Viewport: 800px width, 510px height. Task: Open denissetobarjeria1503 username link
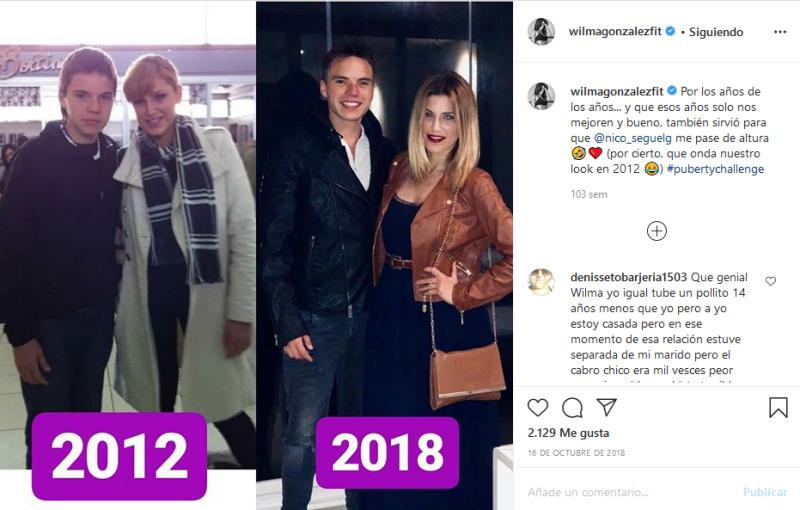629,277
